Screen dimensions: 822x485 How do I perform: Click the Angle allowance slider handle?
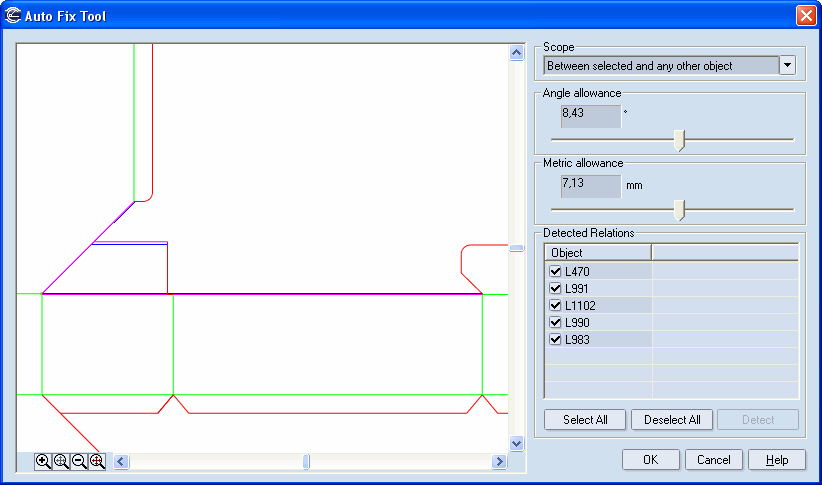point(679,140)
